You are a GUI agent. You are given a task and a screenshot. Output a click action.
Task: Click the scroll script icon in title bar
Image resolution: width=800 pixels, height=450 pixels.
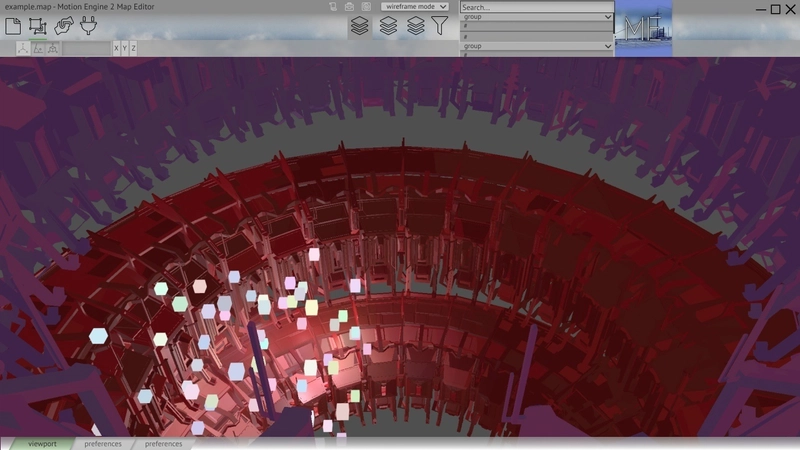(x=333, y=7)
